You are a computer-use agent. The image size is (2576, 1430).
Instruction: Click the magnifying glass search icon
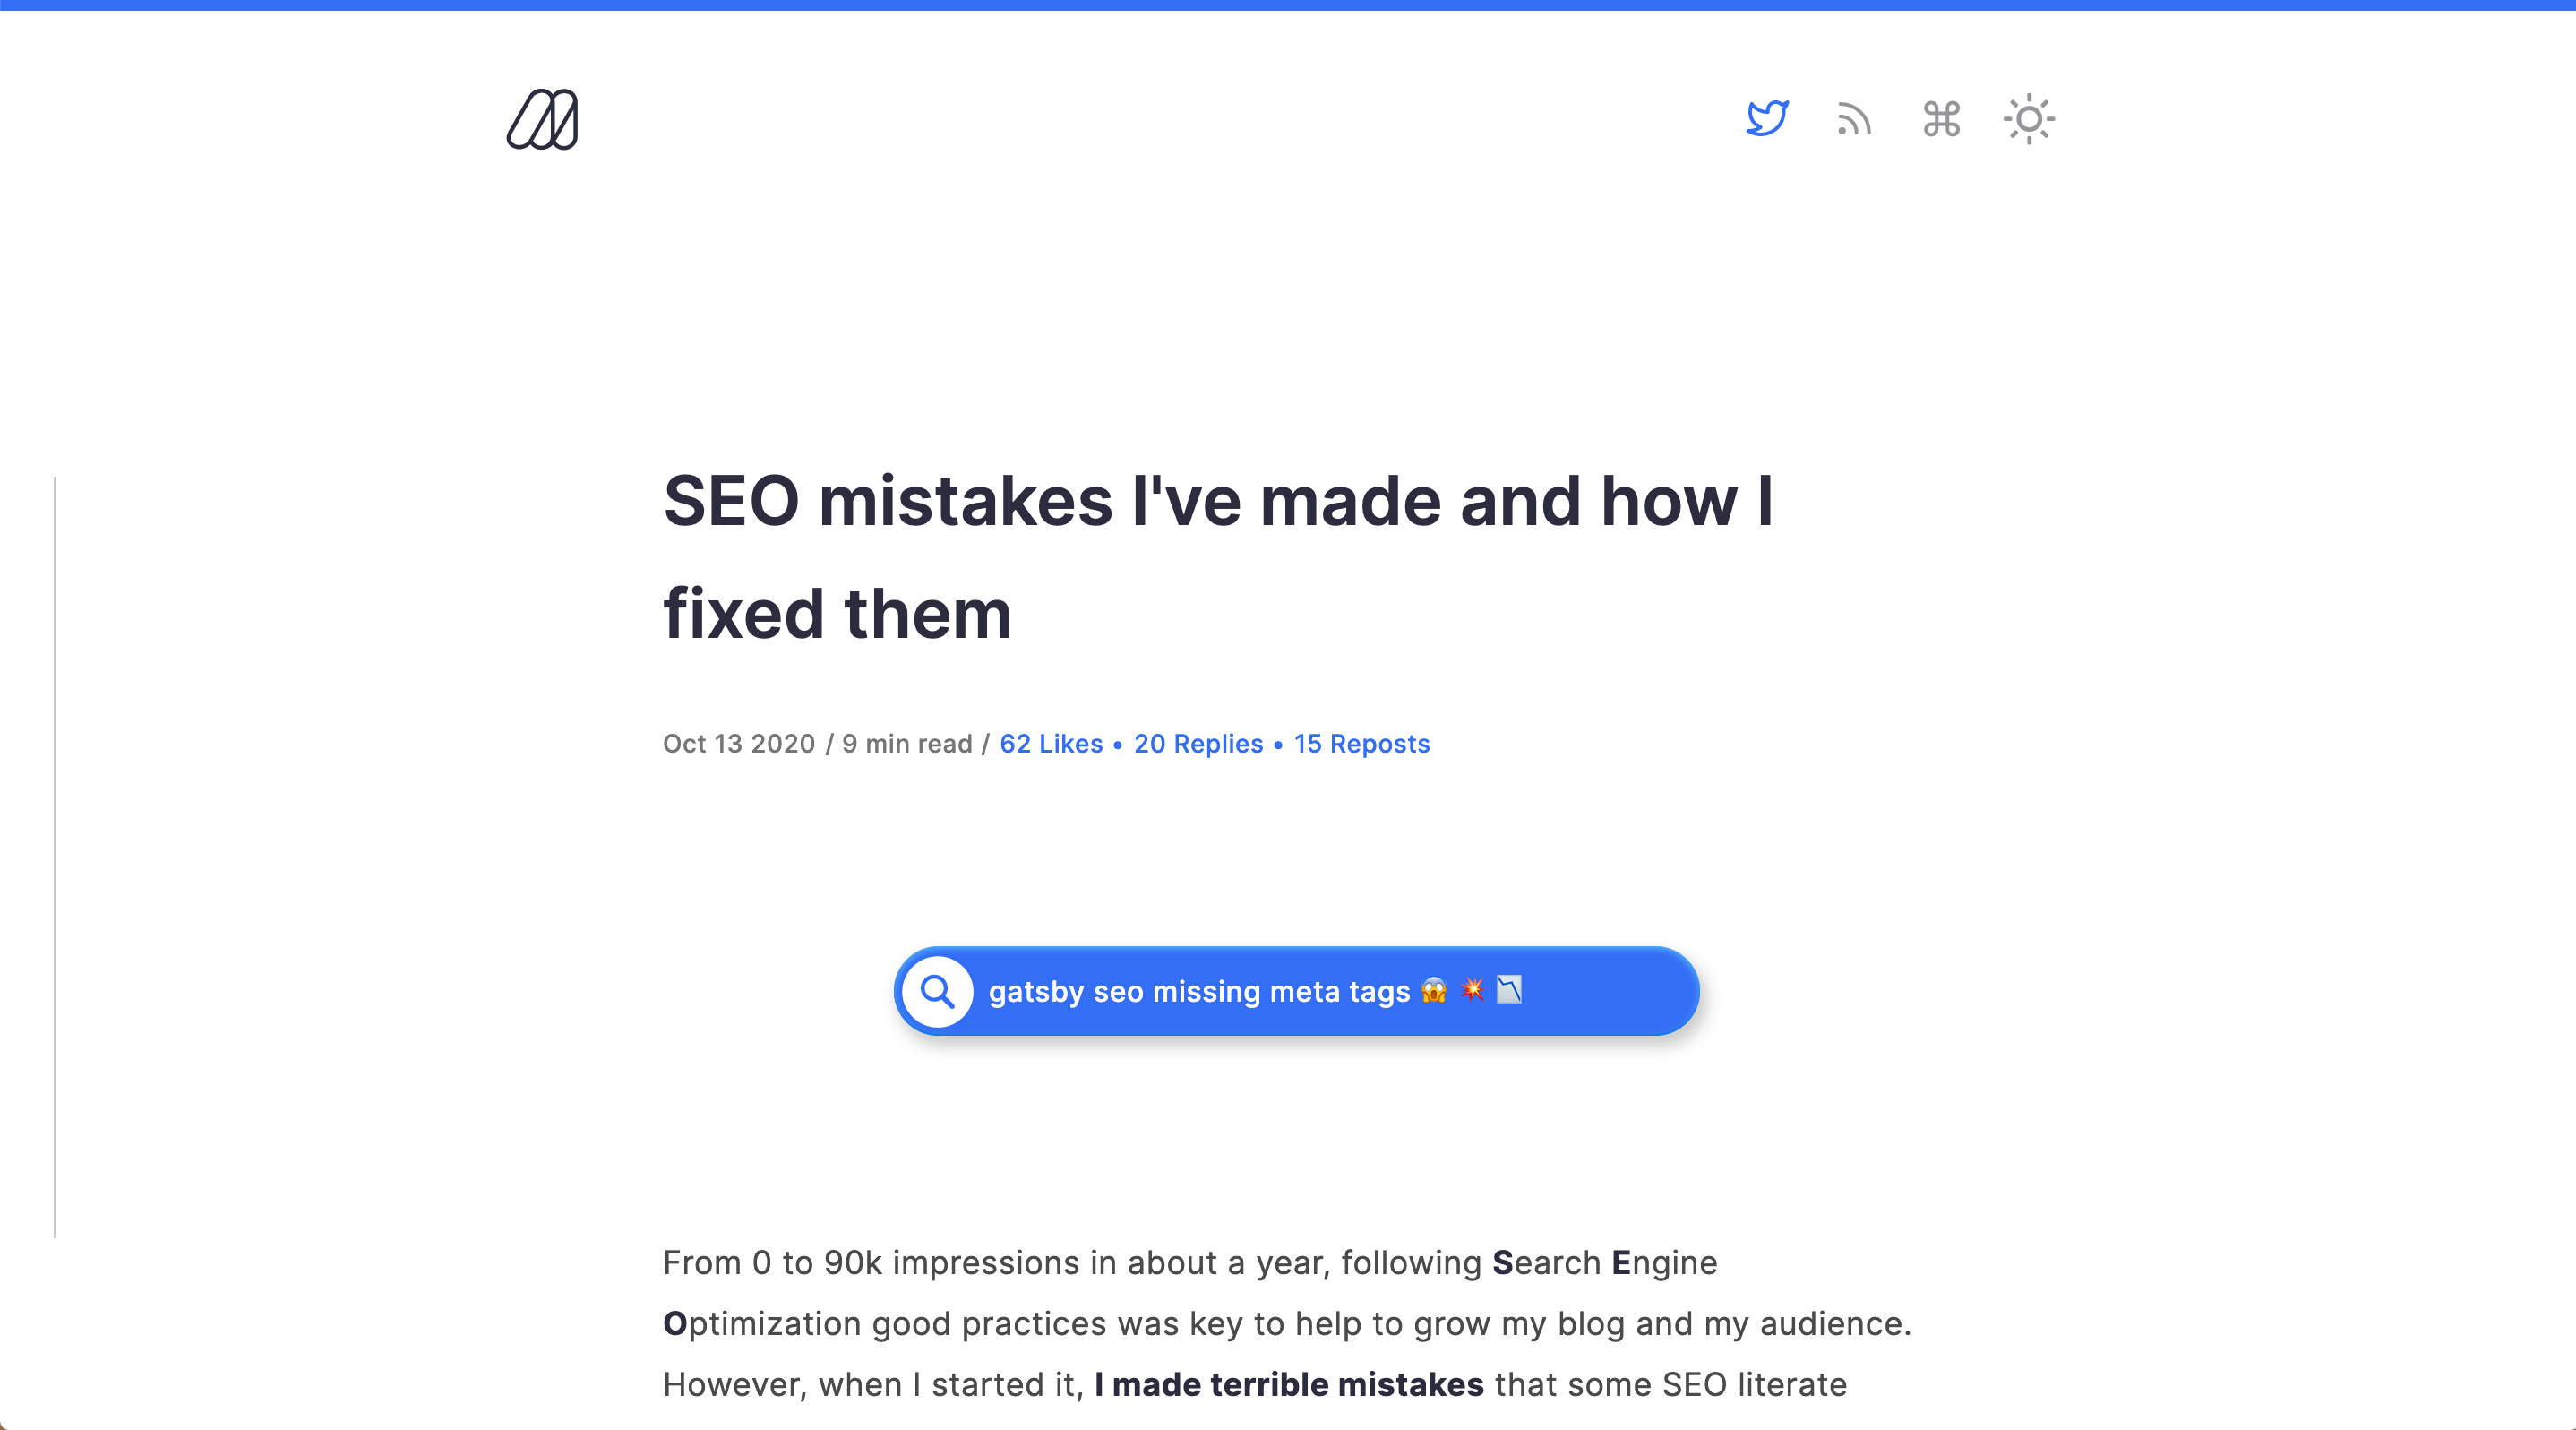click(937, 991)
